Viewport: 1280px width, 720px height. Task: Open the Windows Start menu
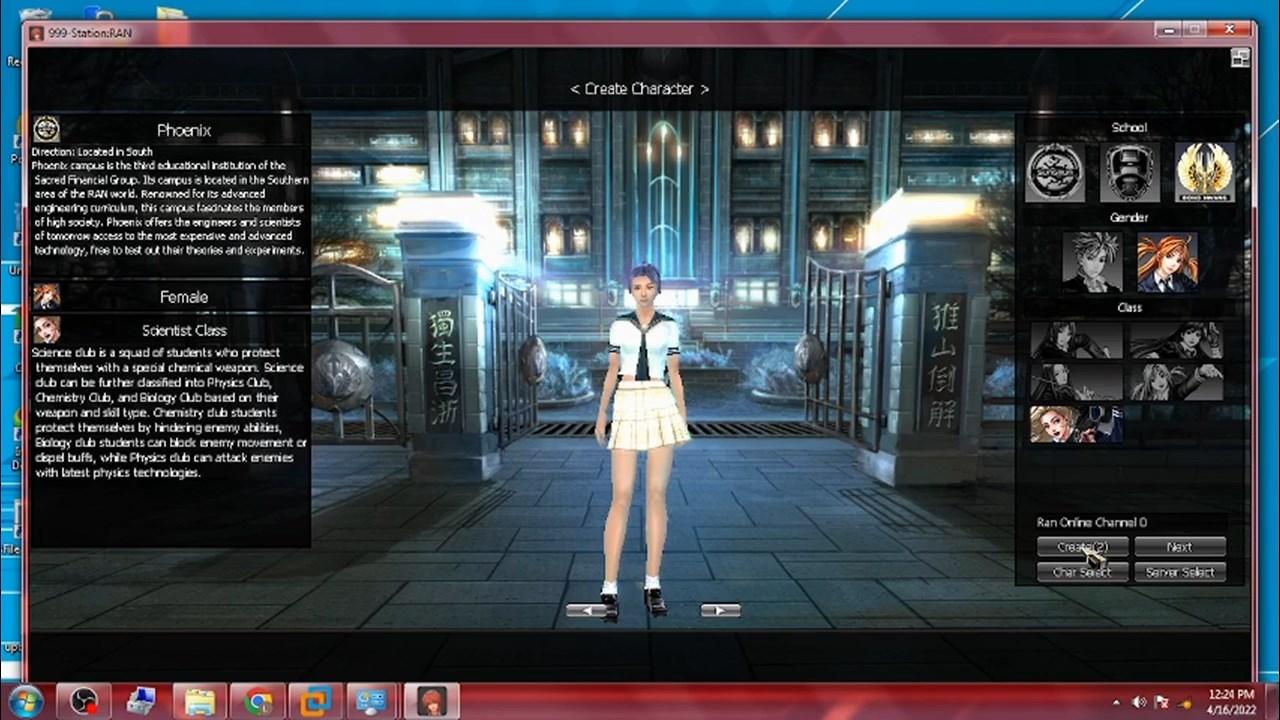pos(24,701)
